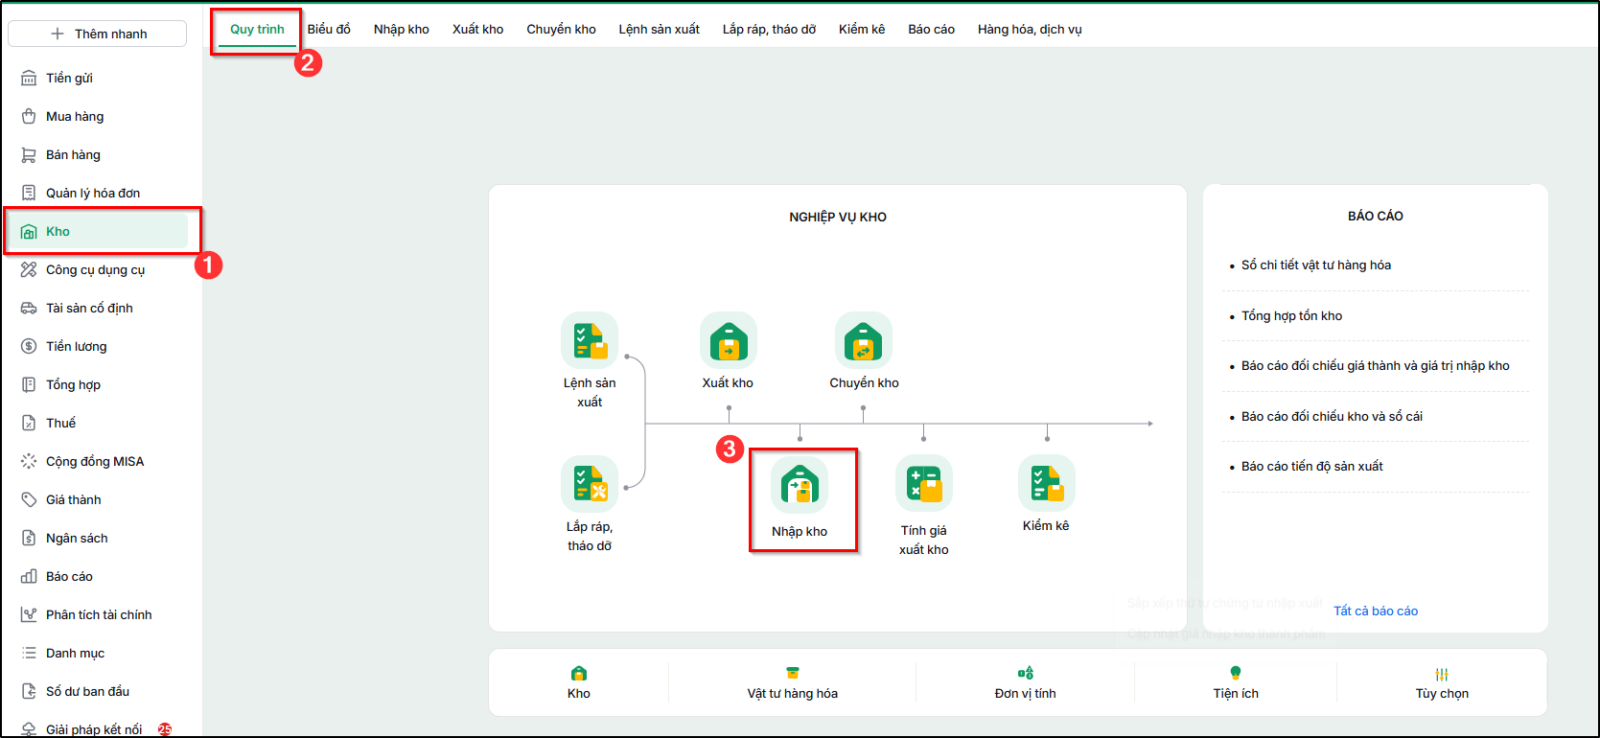Open Báo cáo tiến độ sản xuất report
Viewport: 1600px width, 738px height.
coord(1312,466)
